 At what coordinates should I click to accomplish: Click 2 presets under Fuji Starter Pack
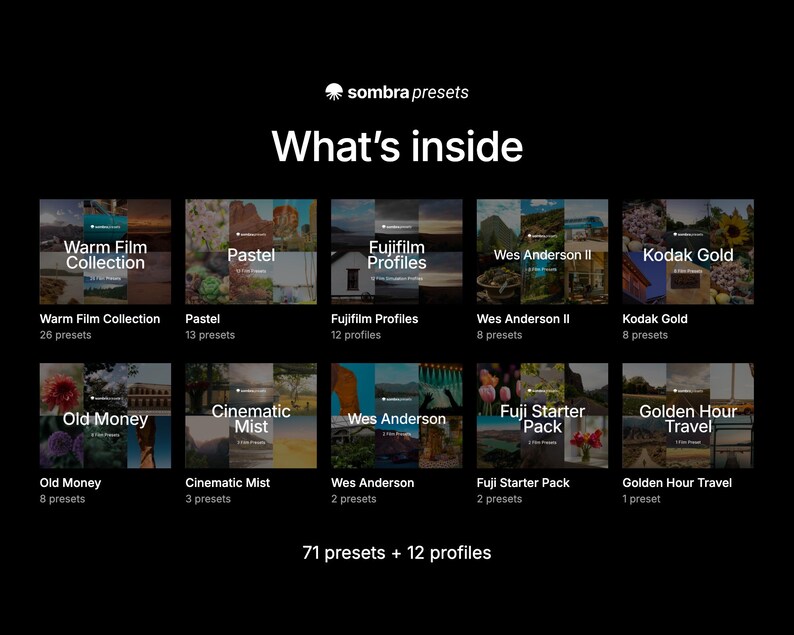(x=499, y=499)
